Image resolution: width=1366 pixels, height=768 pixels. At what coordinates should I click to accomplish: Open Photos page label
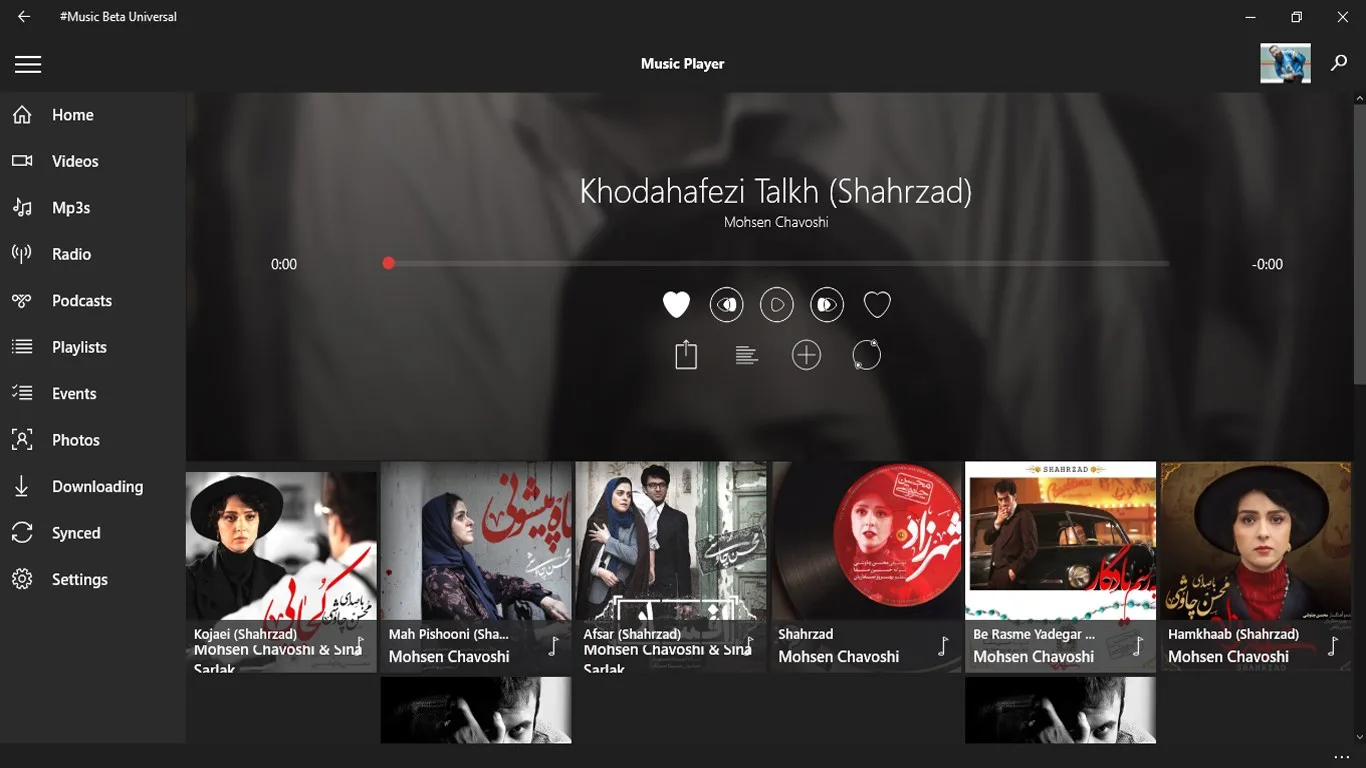76,440
